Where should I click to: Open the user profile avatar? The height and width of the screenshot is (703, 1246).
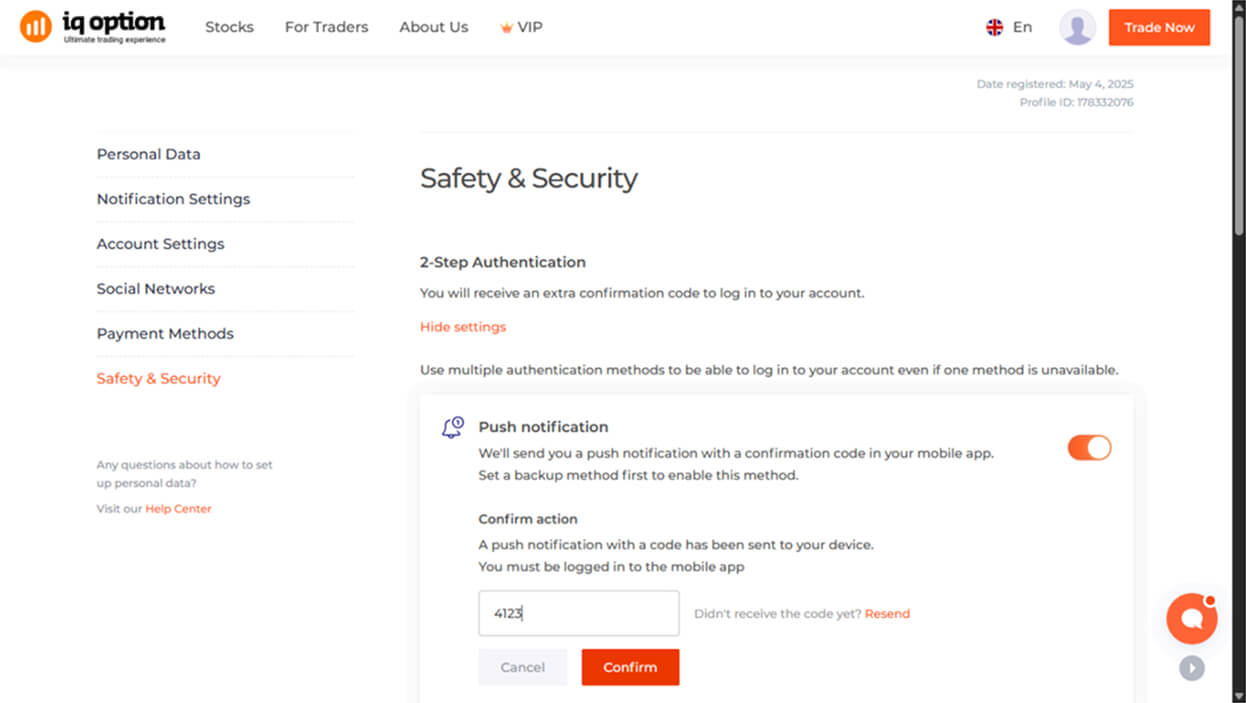1077,28
